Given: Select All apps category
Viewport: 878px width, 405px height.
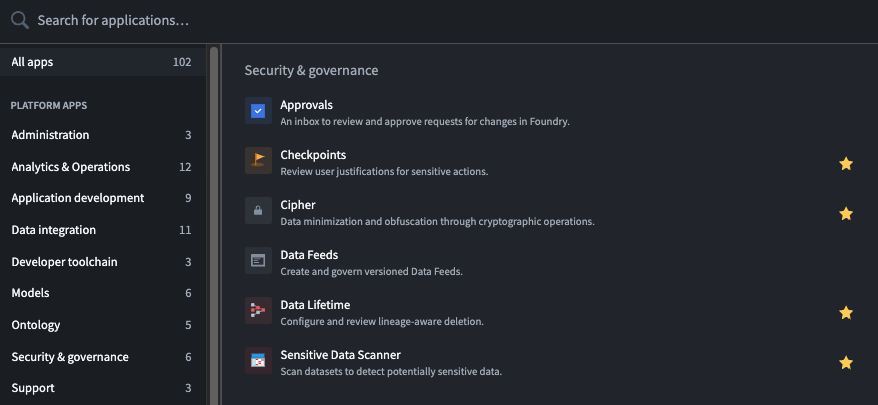Looking at the screenshot, I should click(103, 62).
